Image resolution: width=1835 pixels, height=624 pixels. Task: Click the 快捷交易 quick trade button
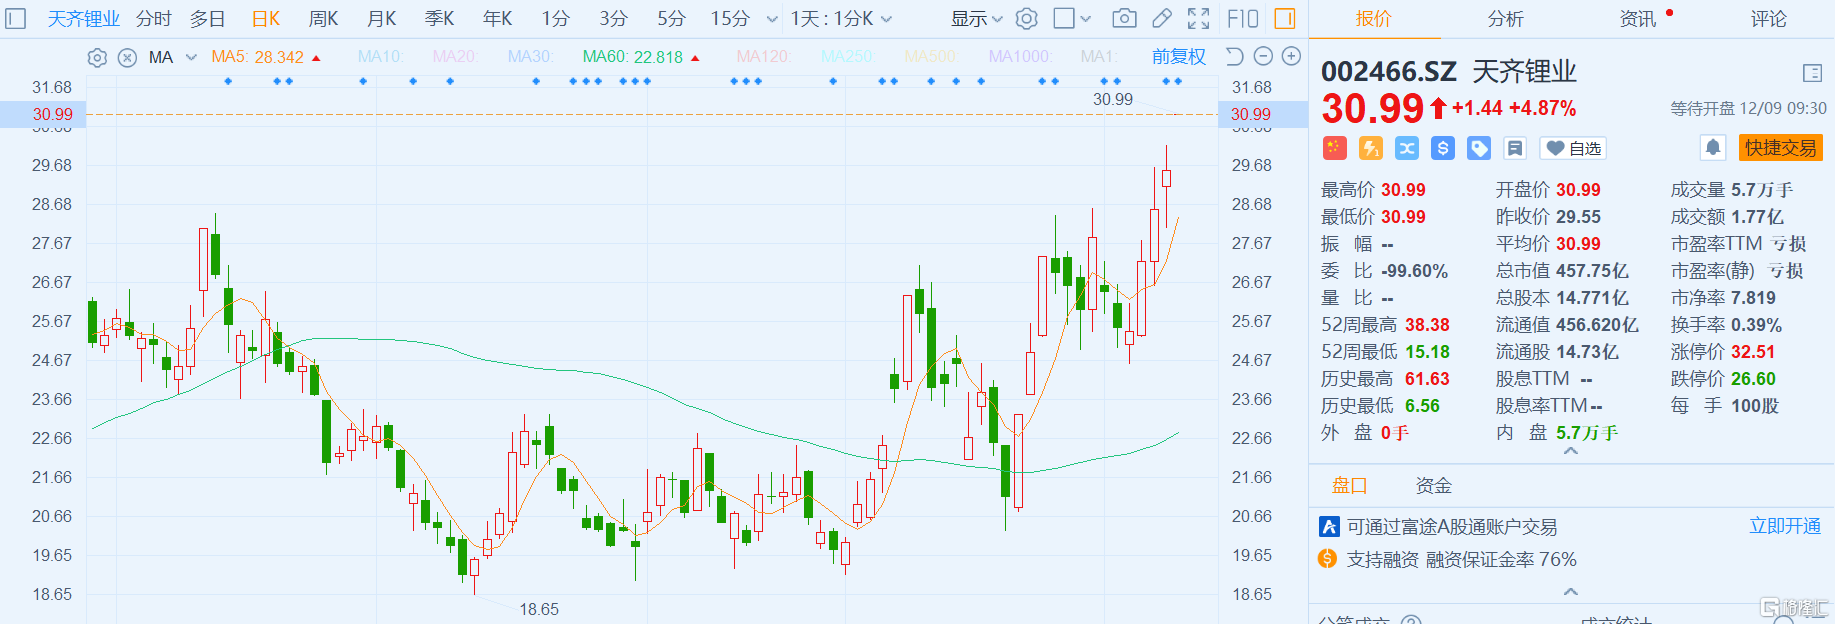[1780, 148]
